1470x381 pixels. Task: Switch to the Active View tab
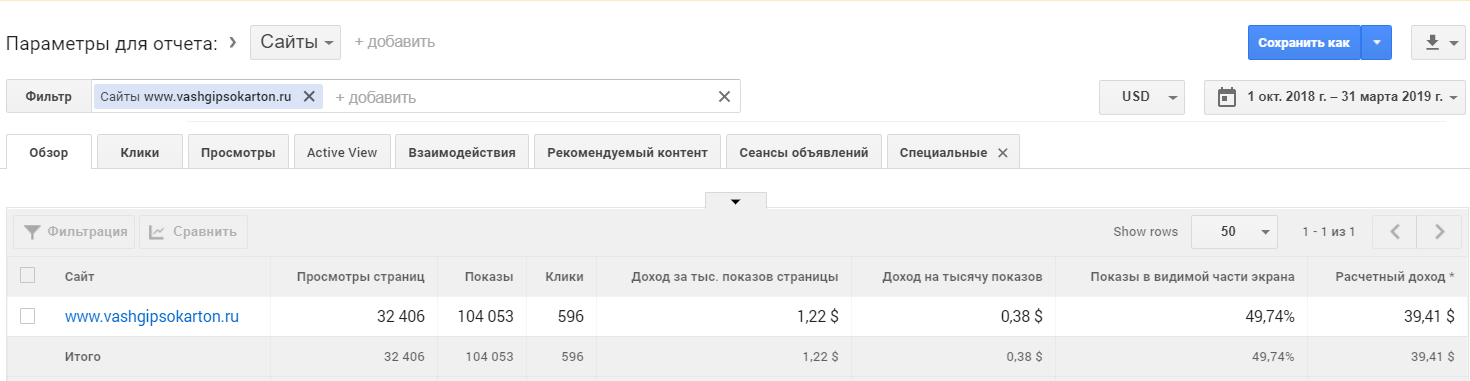pyautogui.click(x=342, y=153)
